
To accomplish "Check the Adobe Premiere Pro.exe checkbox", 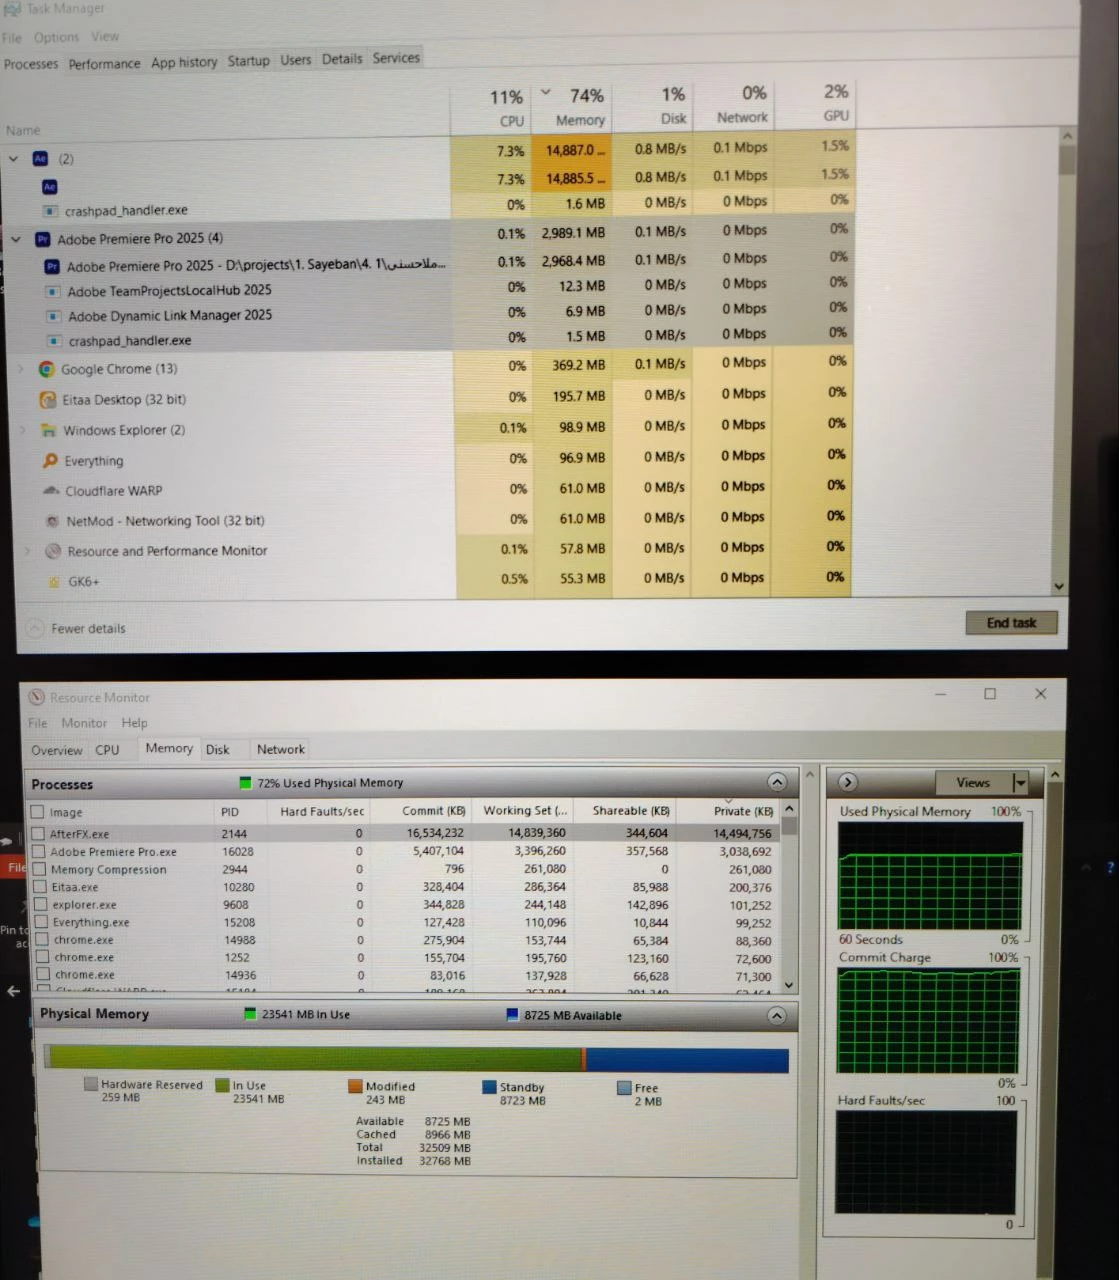I will 38,851.
